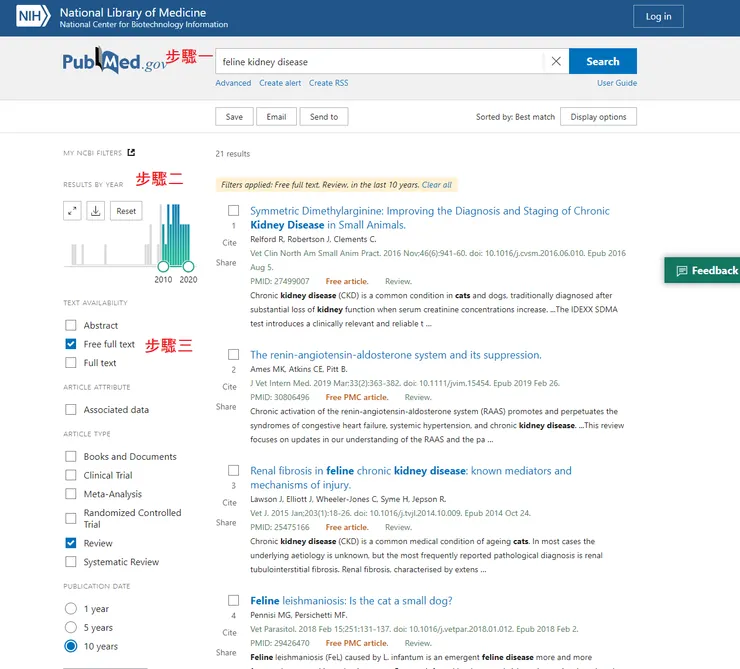740x669 pixels.
Task: Check the Clinical Trial filter
Action: (71, 475)
